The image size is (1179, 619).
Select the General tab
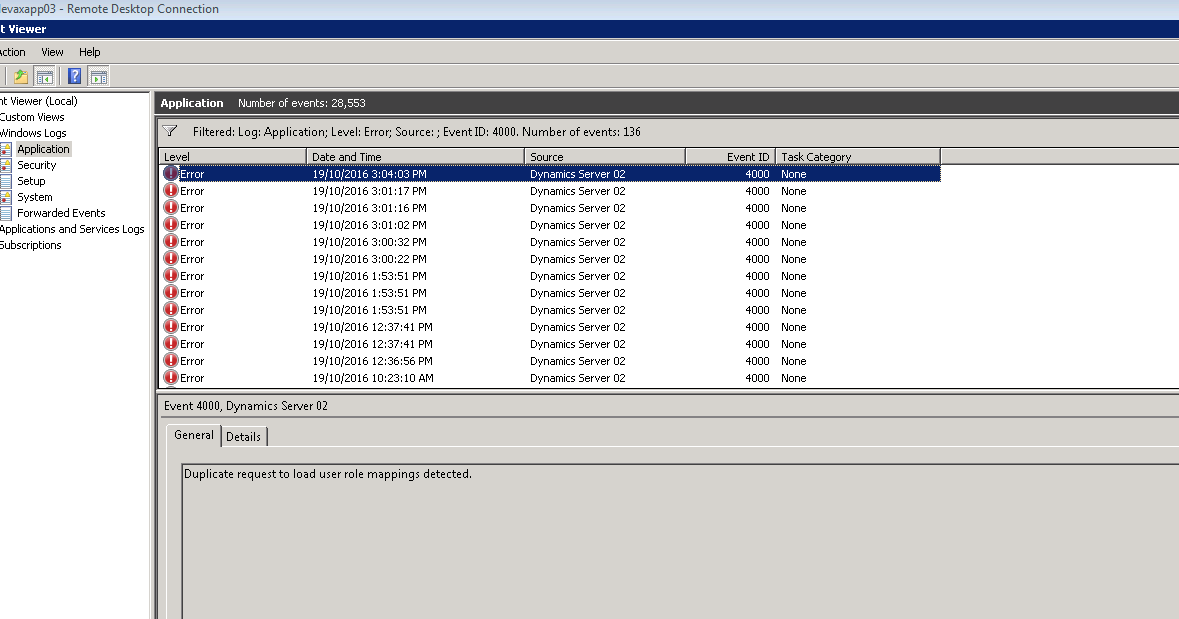(192, 435)
